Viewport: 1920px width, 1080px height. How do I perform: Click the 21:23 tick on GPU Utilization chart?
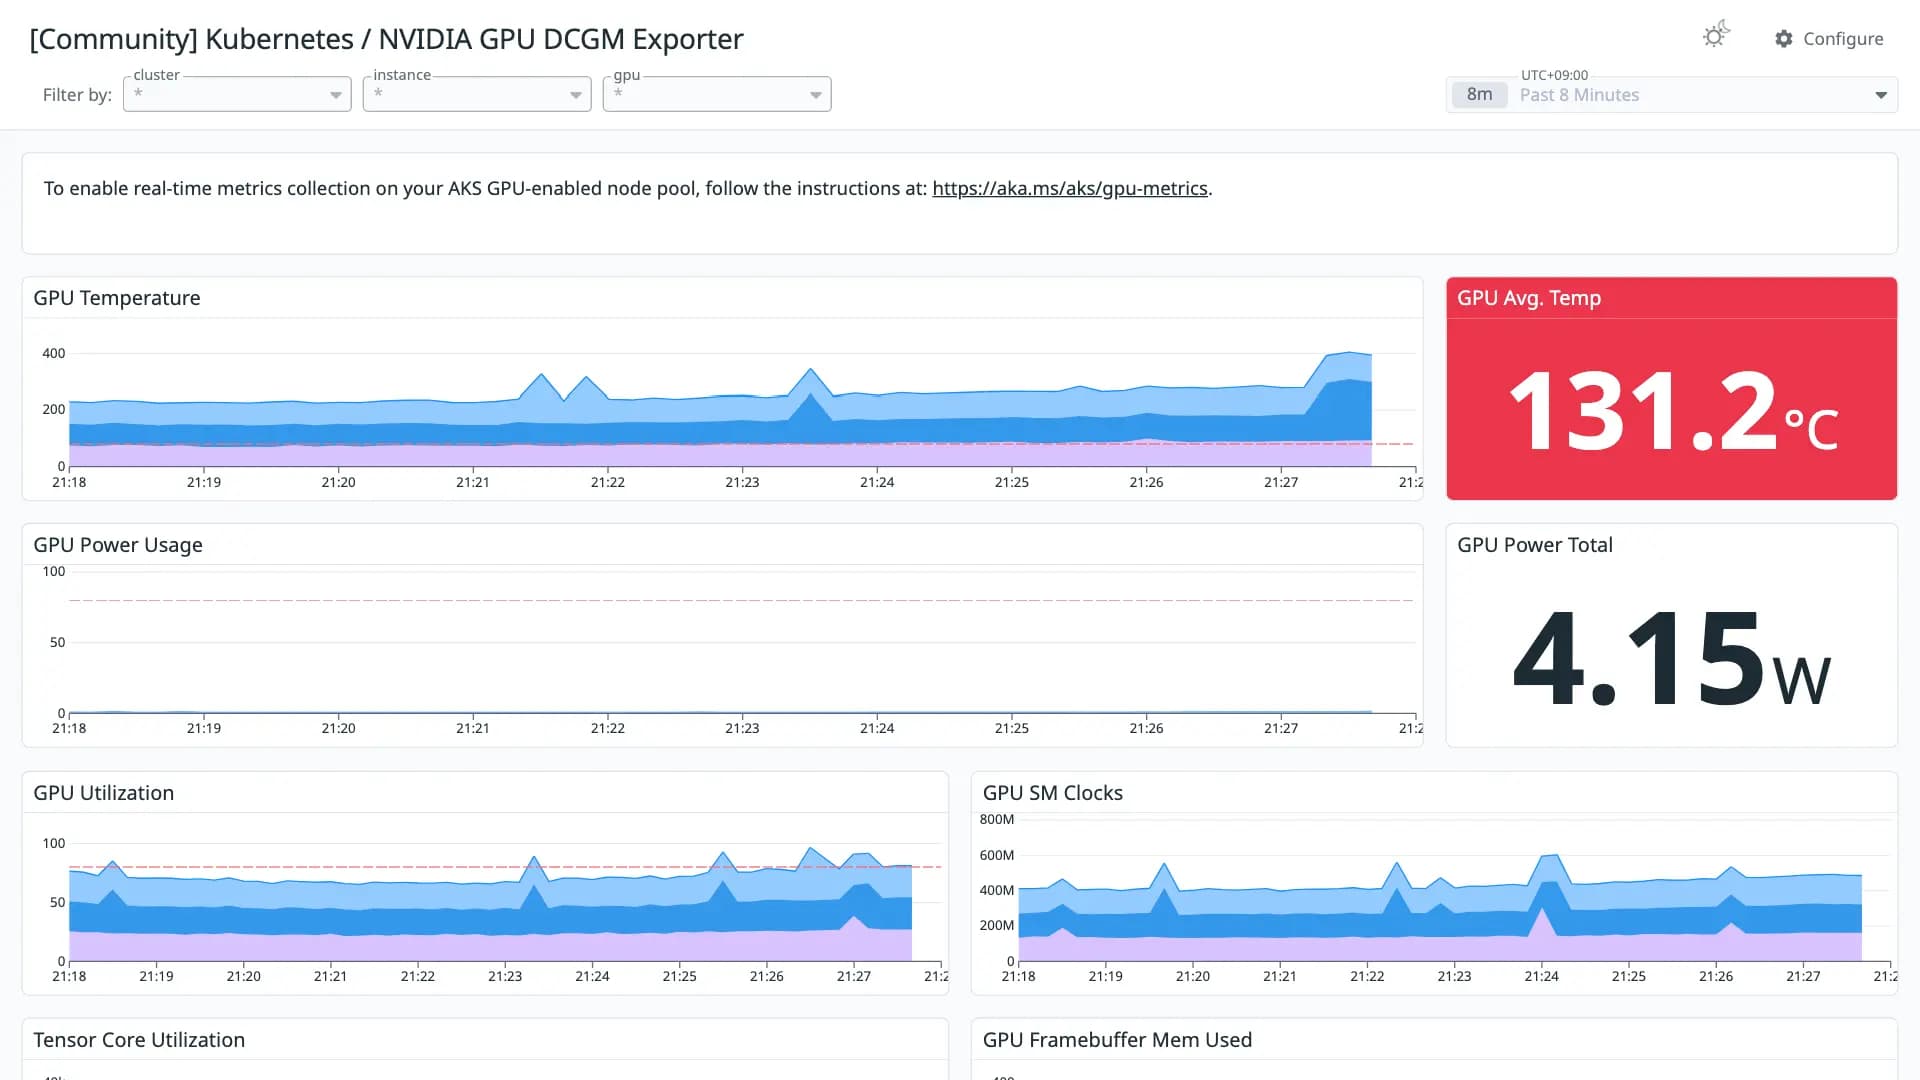point(505,976)
